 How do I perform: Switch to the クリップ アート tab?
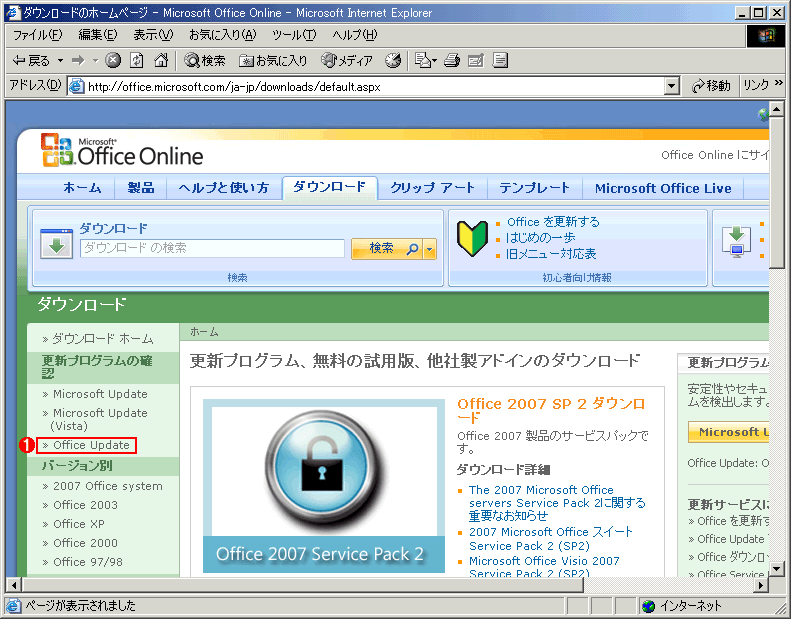(432, 188)
